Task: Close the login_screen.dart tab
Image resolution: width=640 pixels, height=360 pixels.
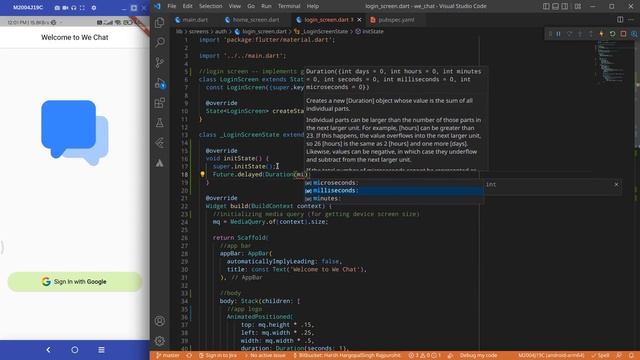Action: tap(359, 20)
